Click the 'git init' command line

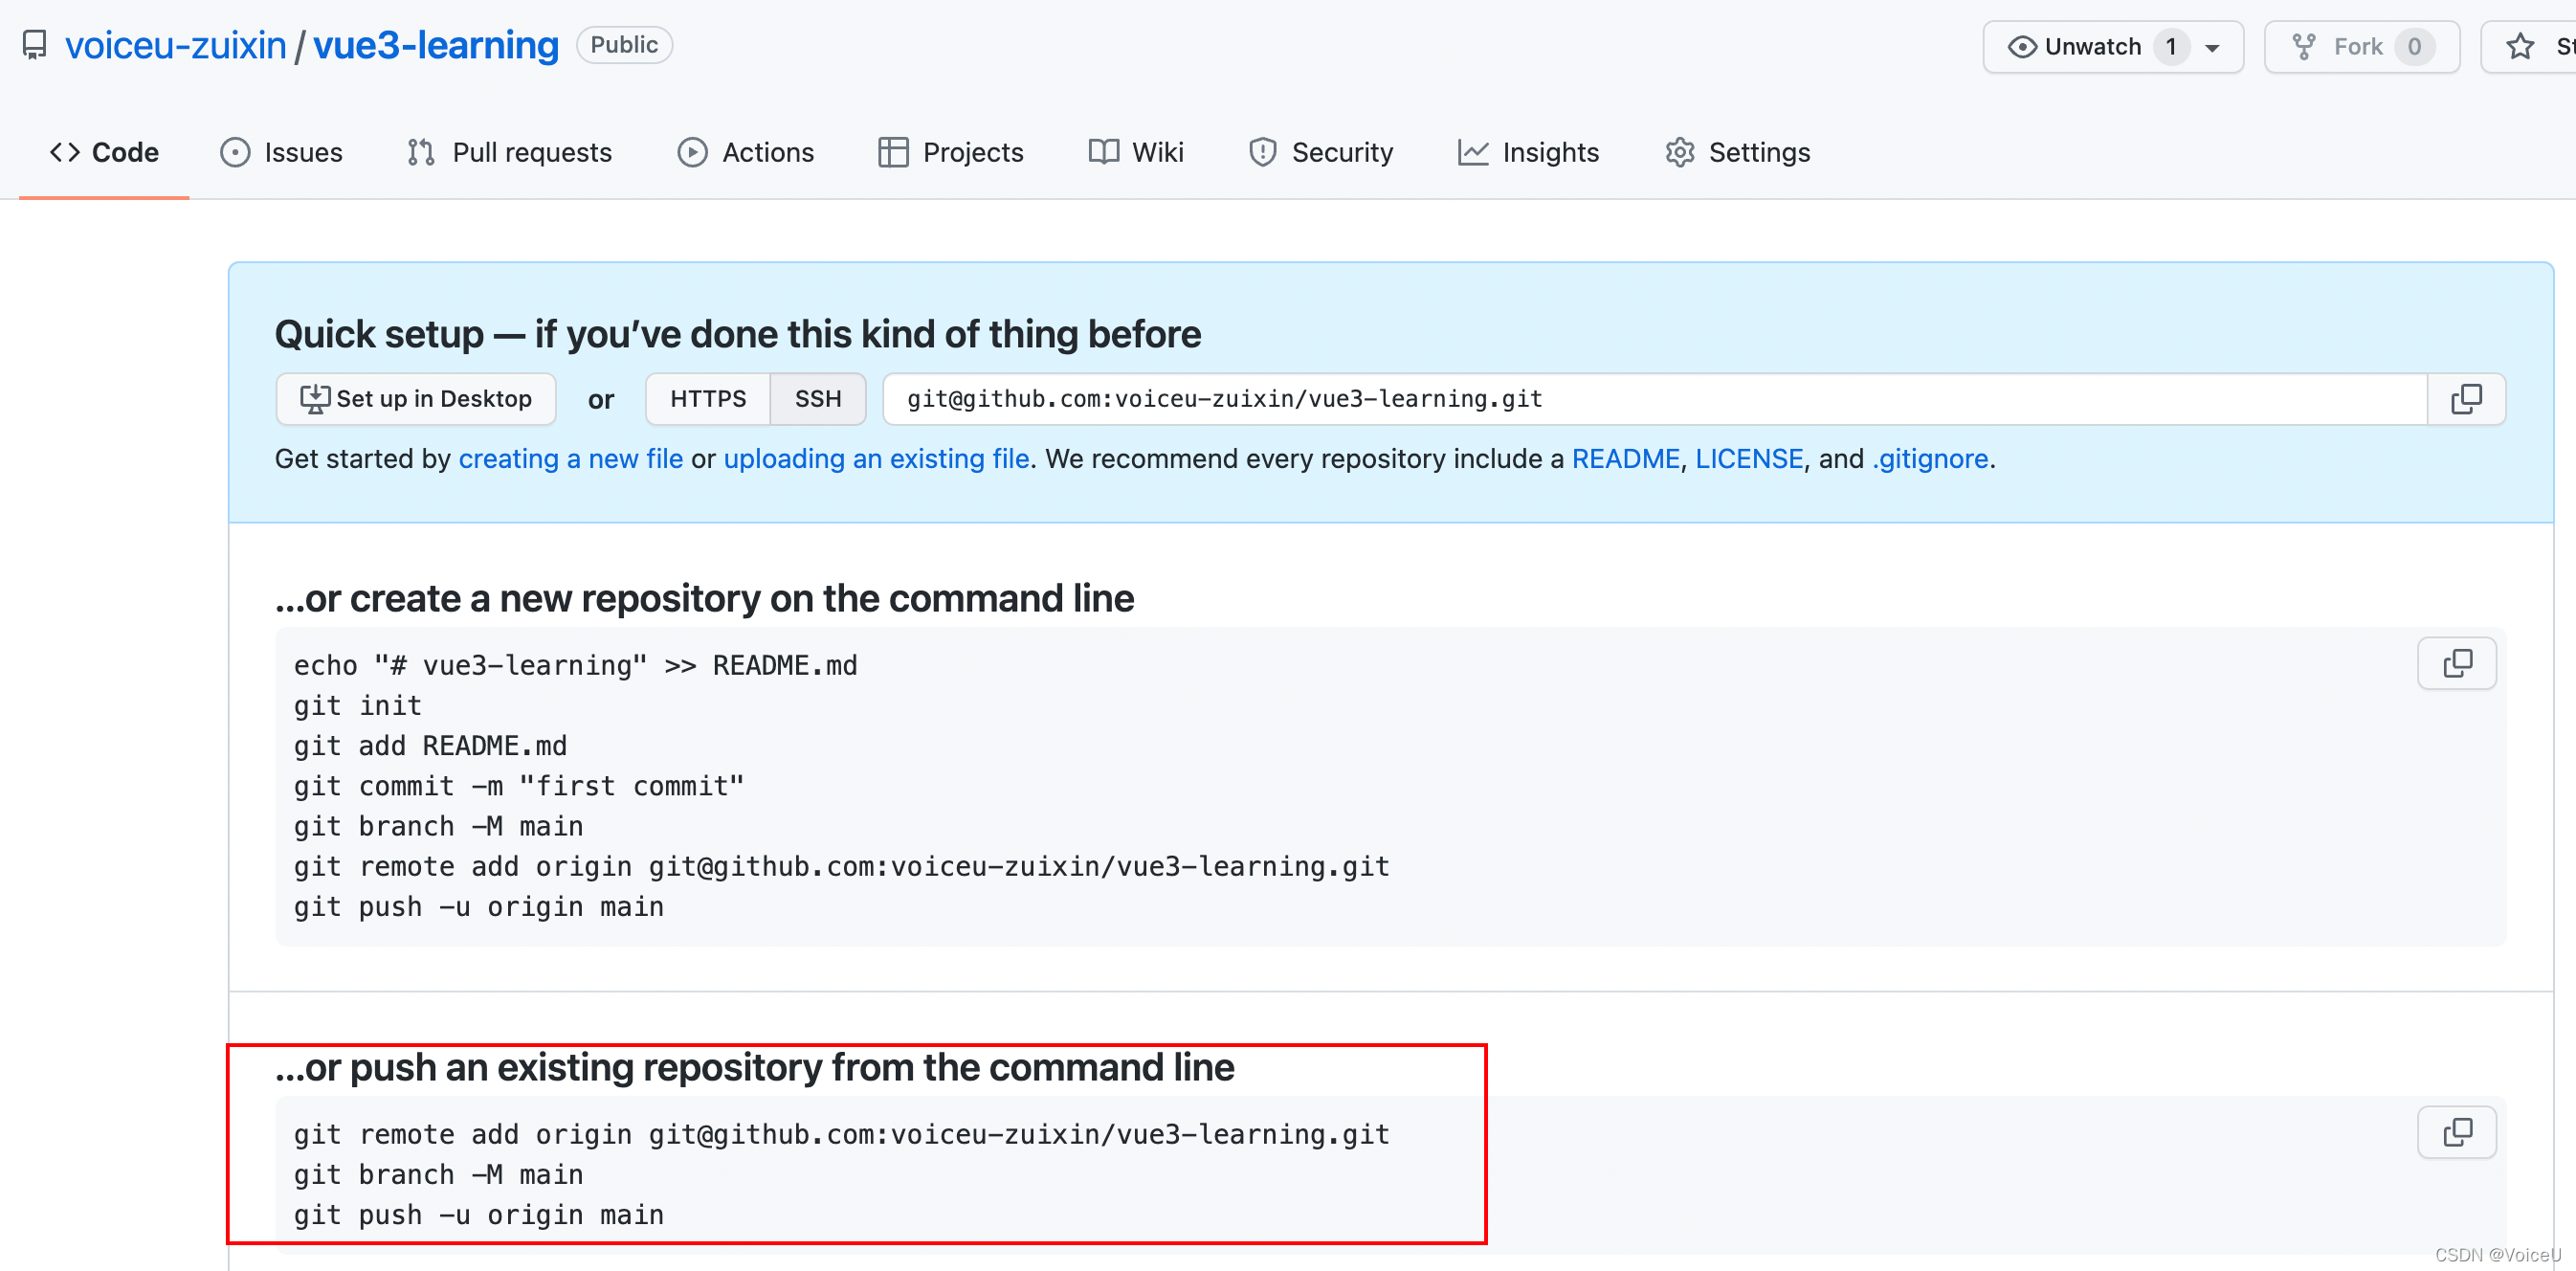click(358, 706)
